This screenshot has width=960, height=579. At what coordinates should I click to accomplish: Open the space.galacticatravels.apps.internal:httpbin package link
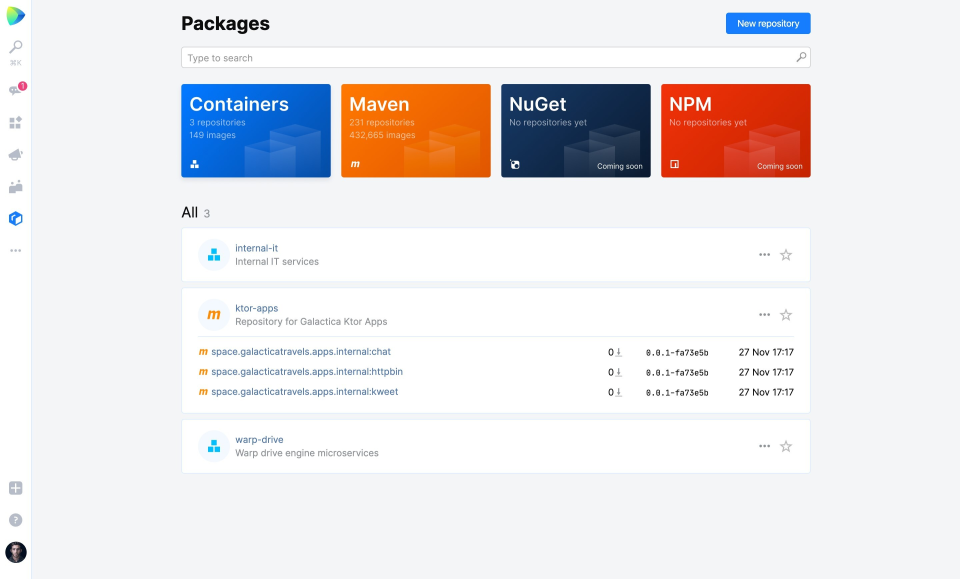point(306,372)
